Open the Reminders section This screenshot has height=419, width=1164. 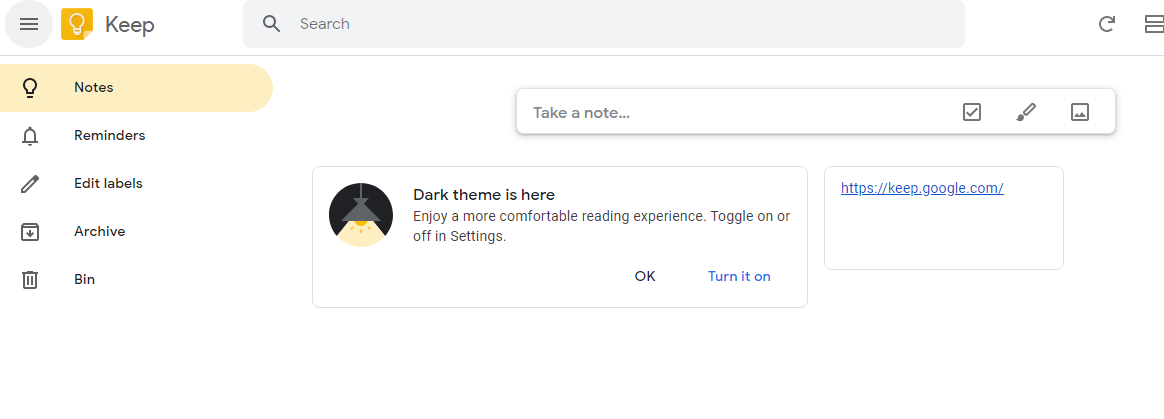tap(137, 136)
